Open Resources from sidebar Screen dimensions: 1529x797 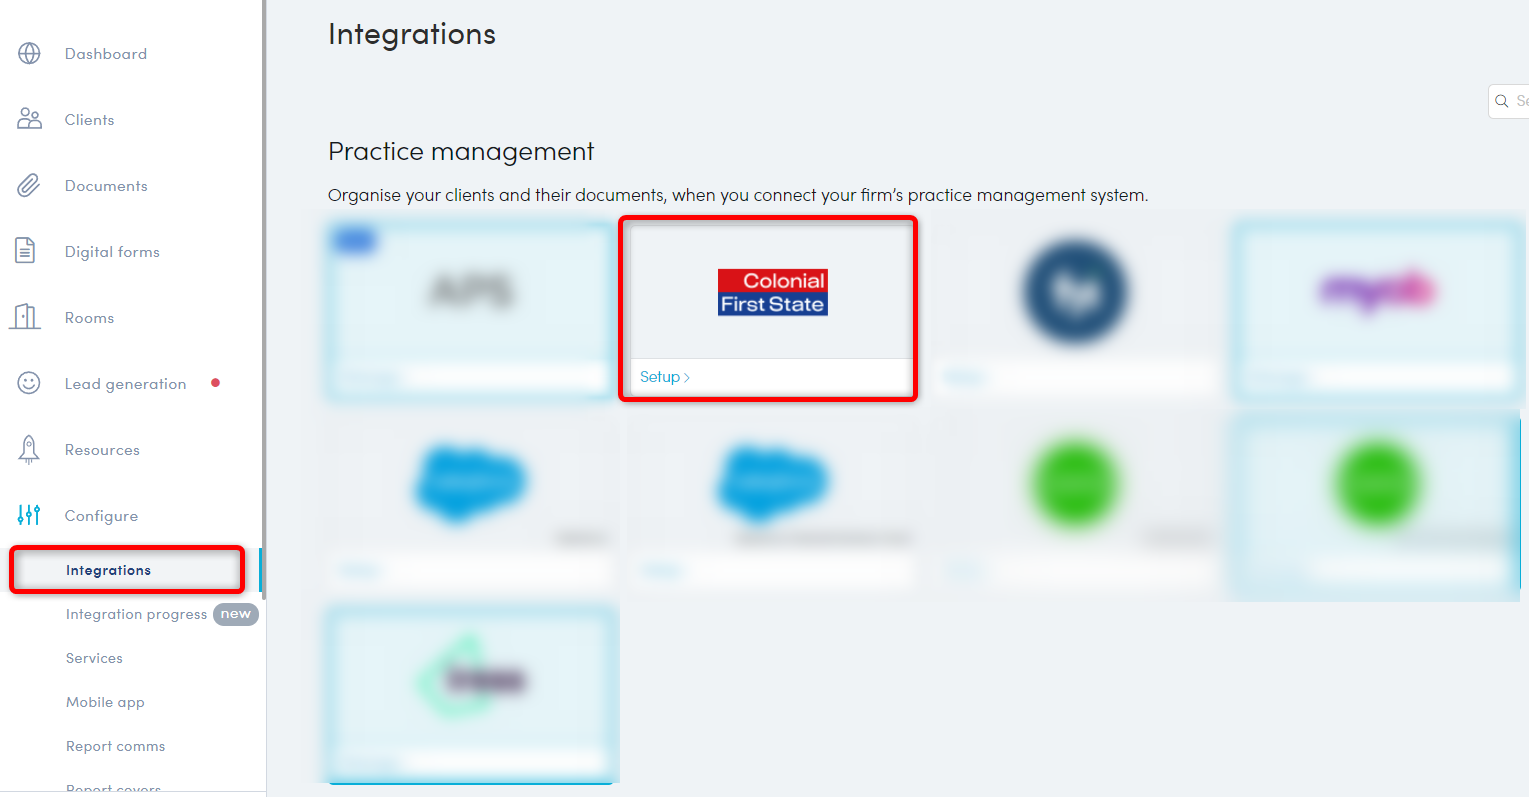(x=102, y=450)
